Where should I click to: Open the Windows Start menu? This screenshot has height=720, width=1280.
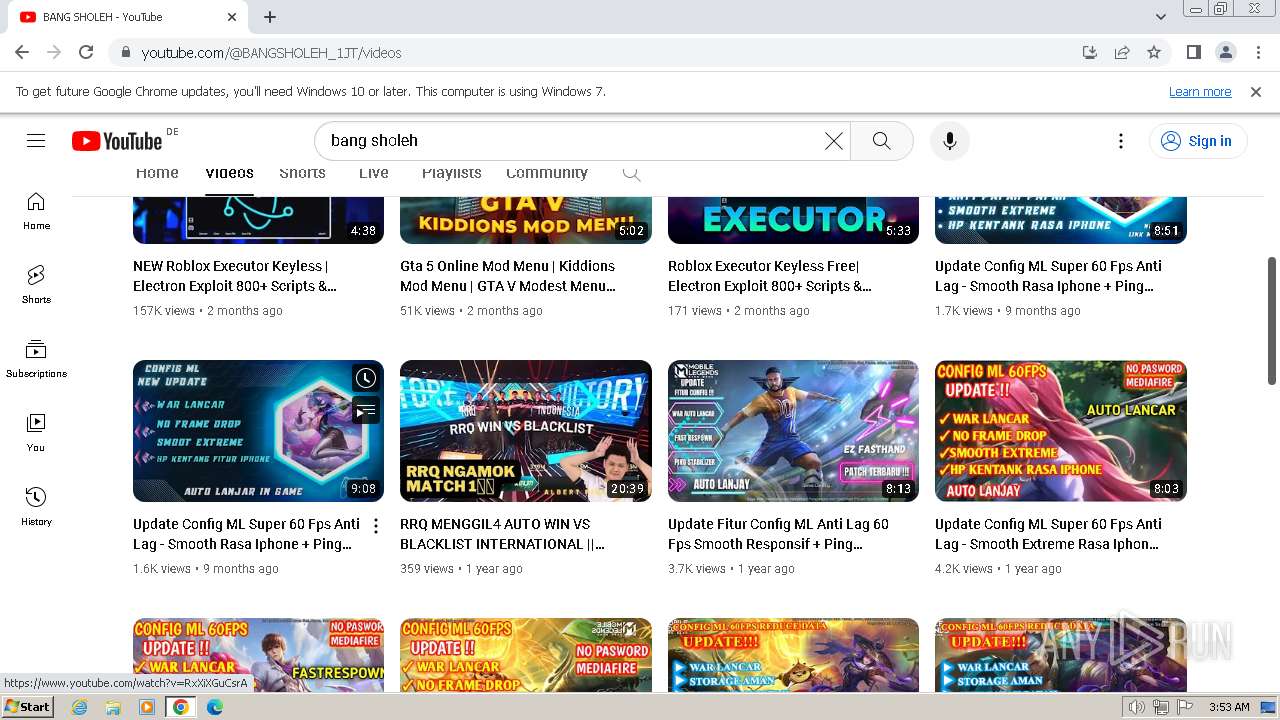pos(27,707)
